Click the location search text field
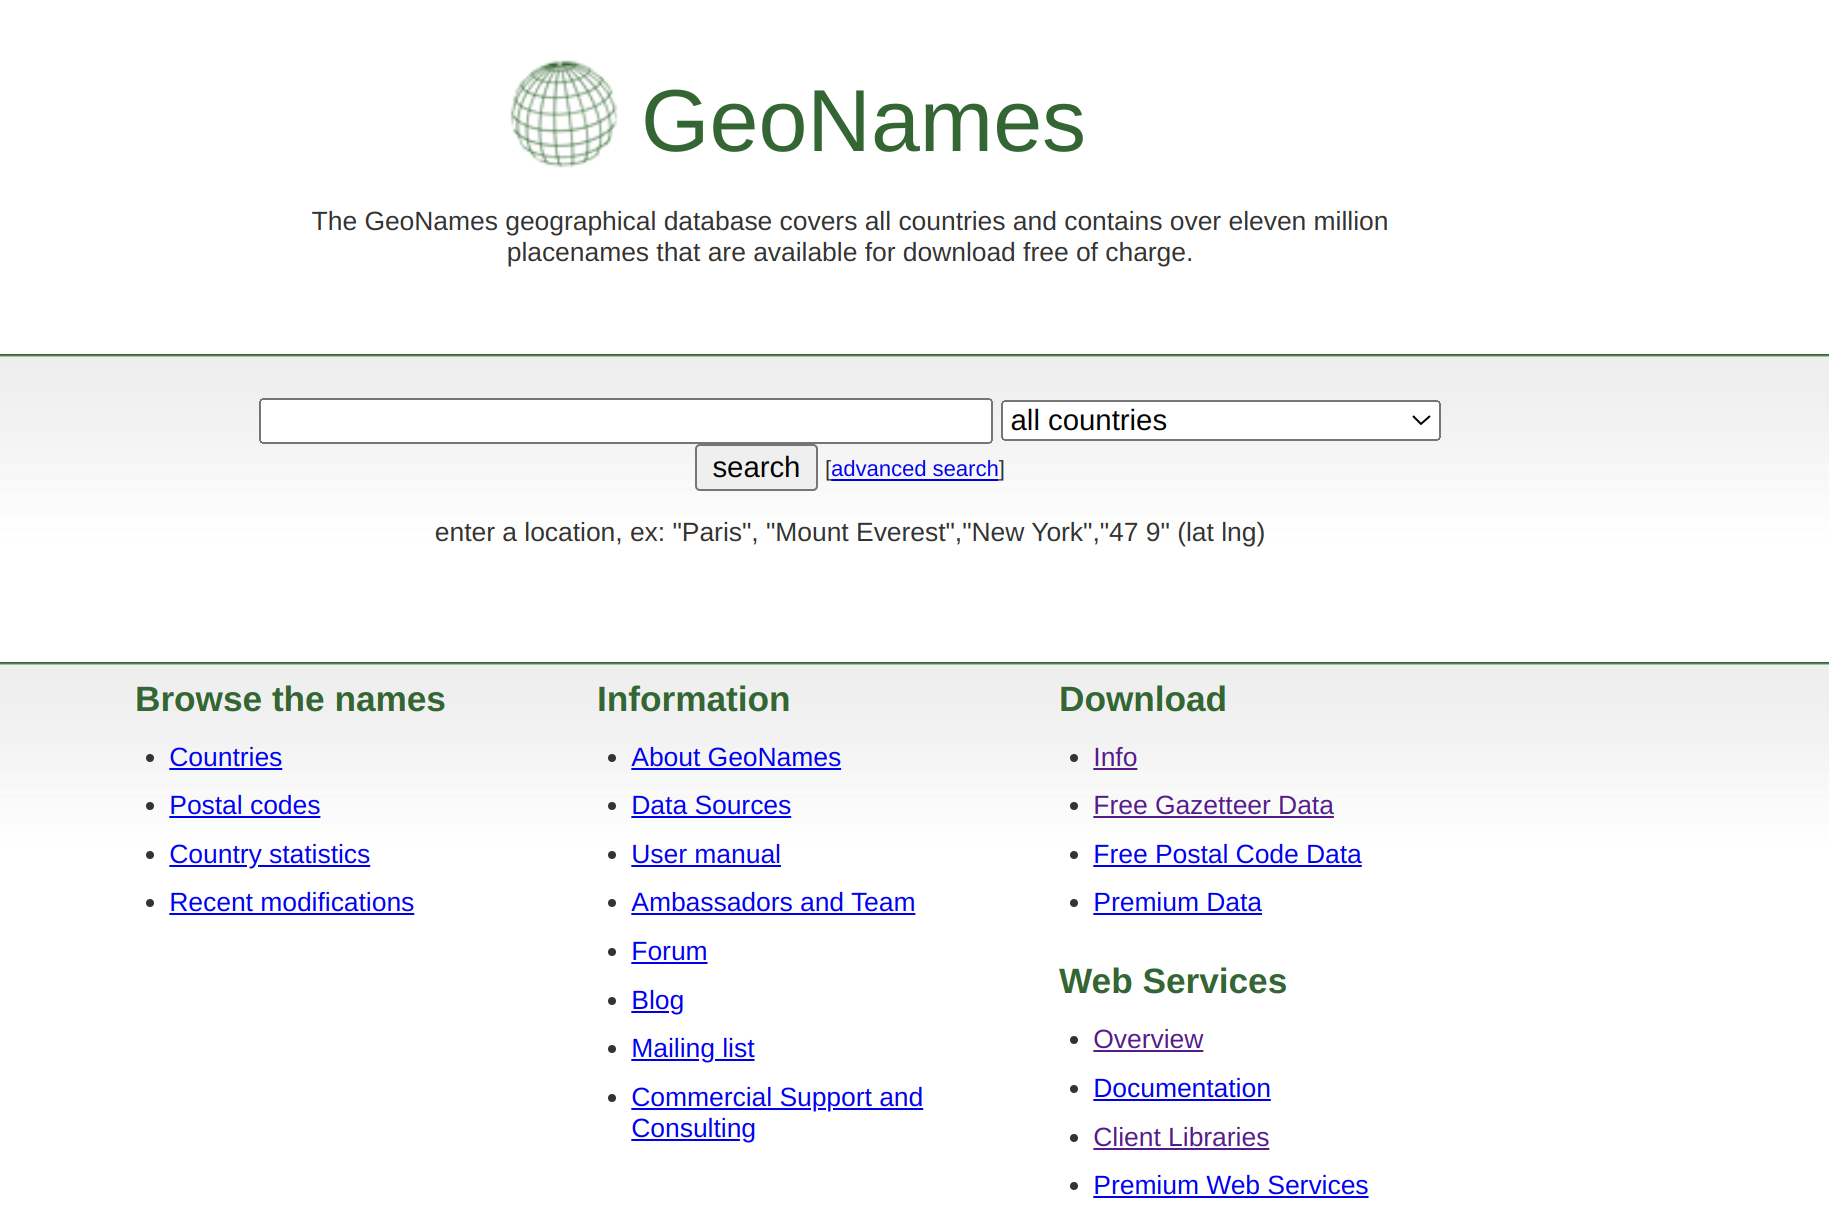The width and height of the screenshot is (1829, 1212). click(626, 421)
